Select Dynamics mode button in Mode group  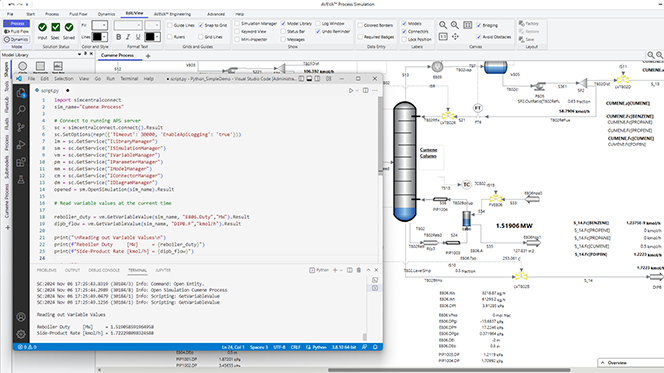16,39
